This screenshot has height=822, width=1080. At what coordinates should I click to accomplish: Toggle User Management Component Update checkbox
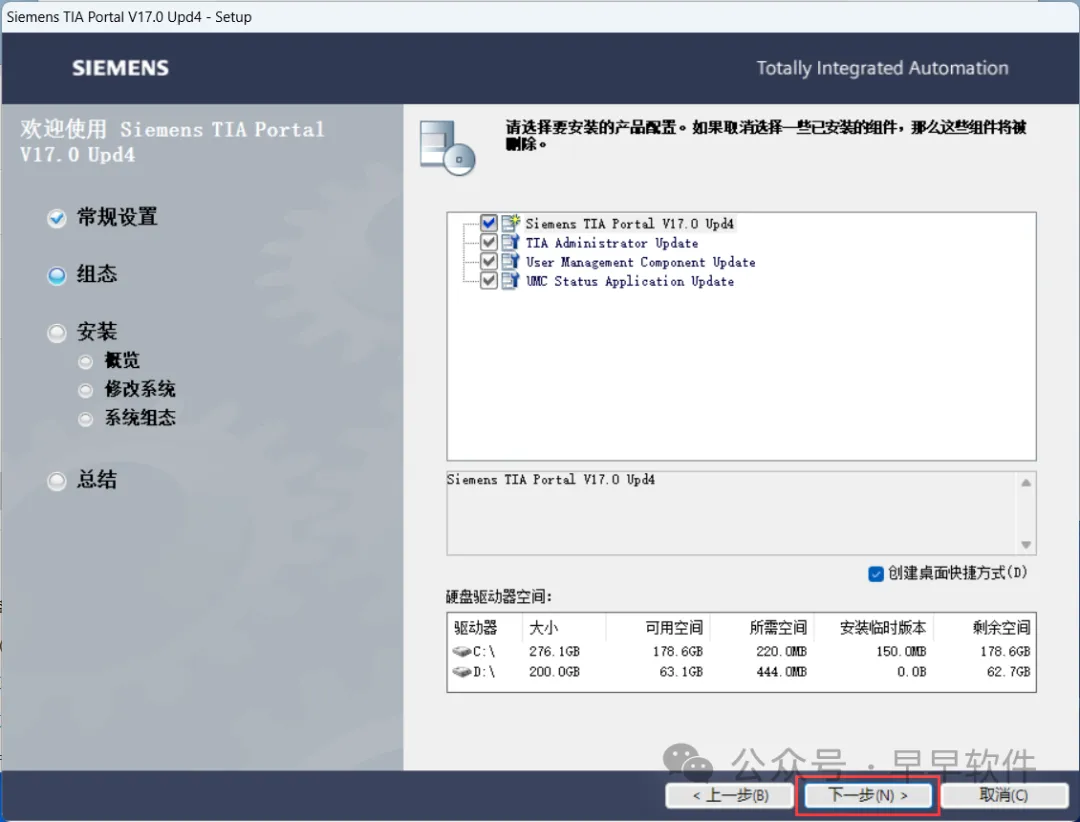[x=488, y=261]
